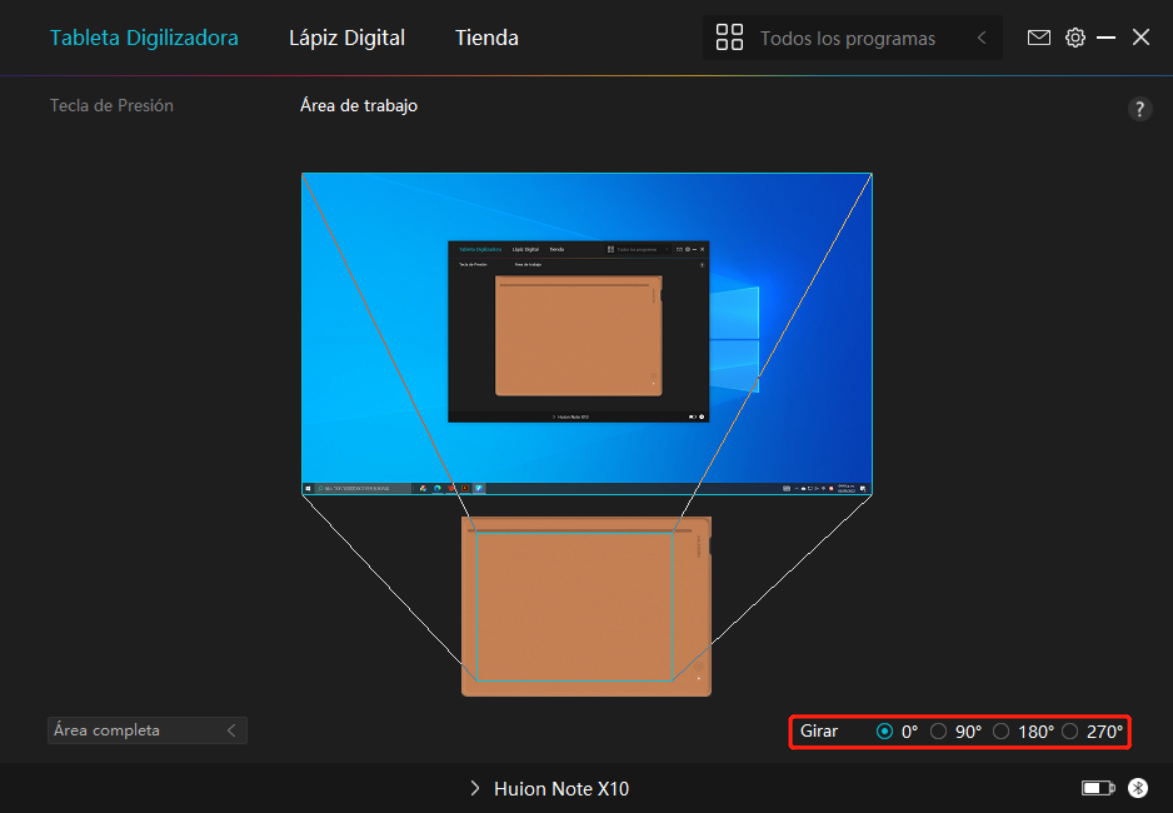Check the battery level icon

coord(1098,788)
